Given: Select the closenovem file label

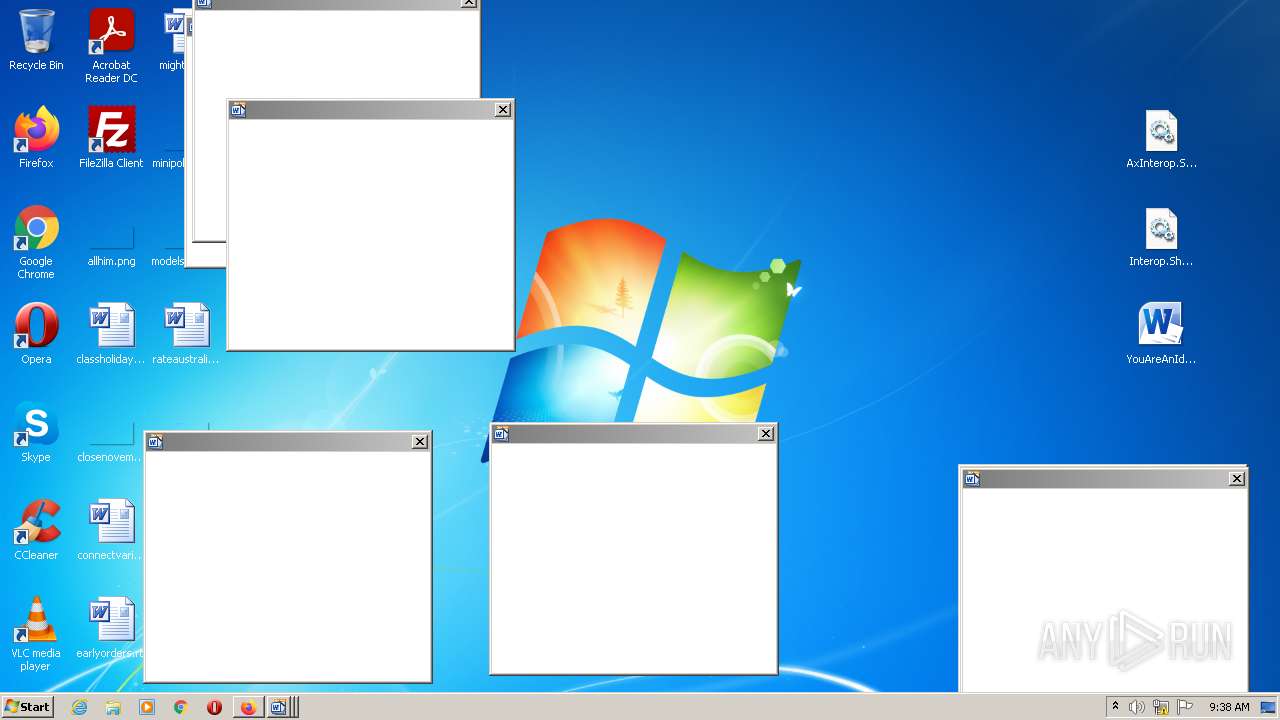Looking at the screenshot, I should point(109,457).
